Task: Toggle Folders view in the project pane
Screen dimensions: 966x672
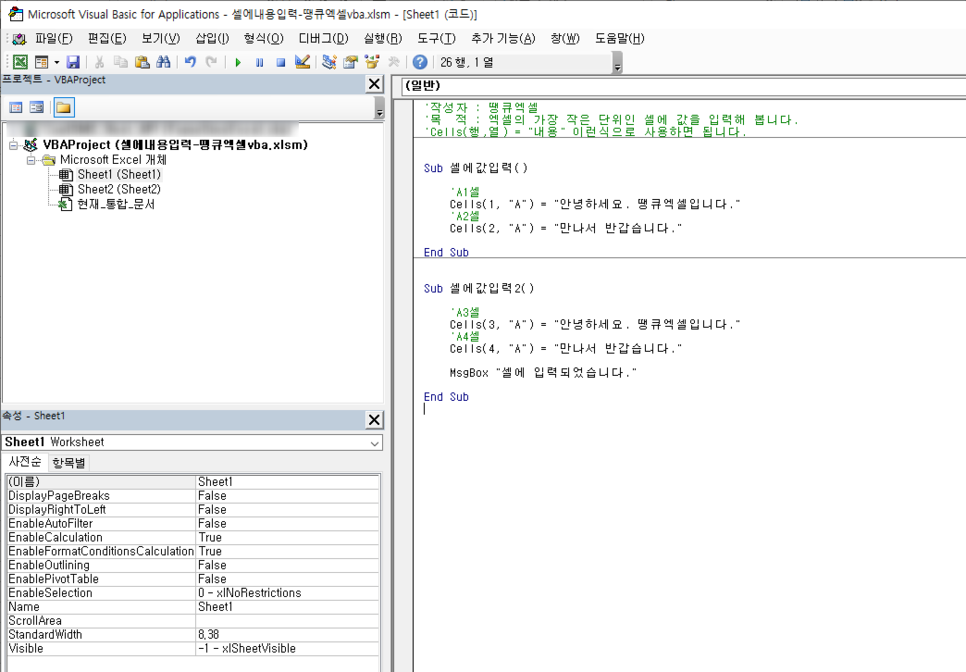Action: click(x=63, y=108)
